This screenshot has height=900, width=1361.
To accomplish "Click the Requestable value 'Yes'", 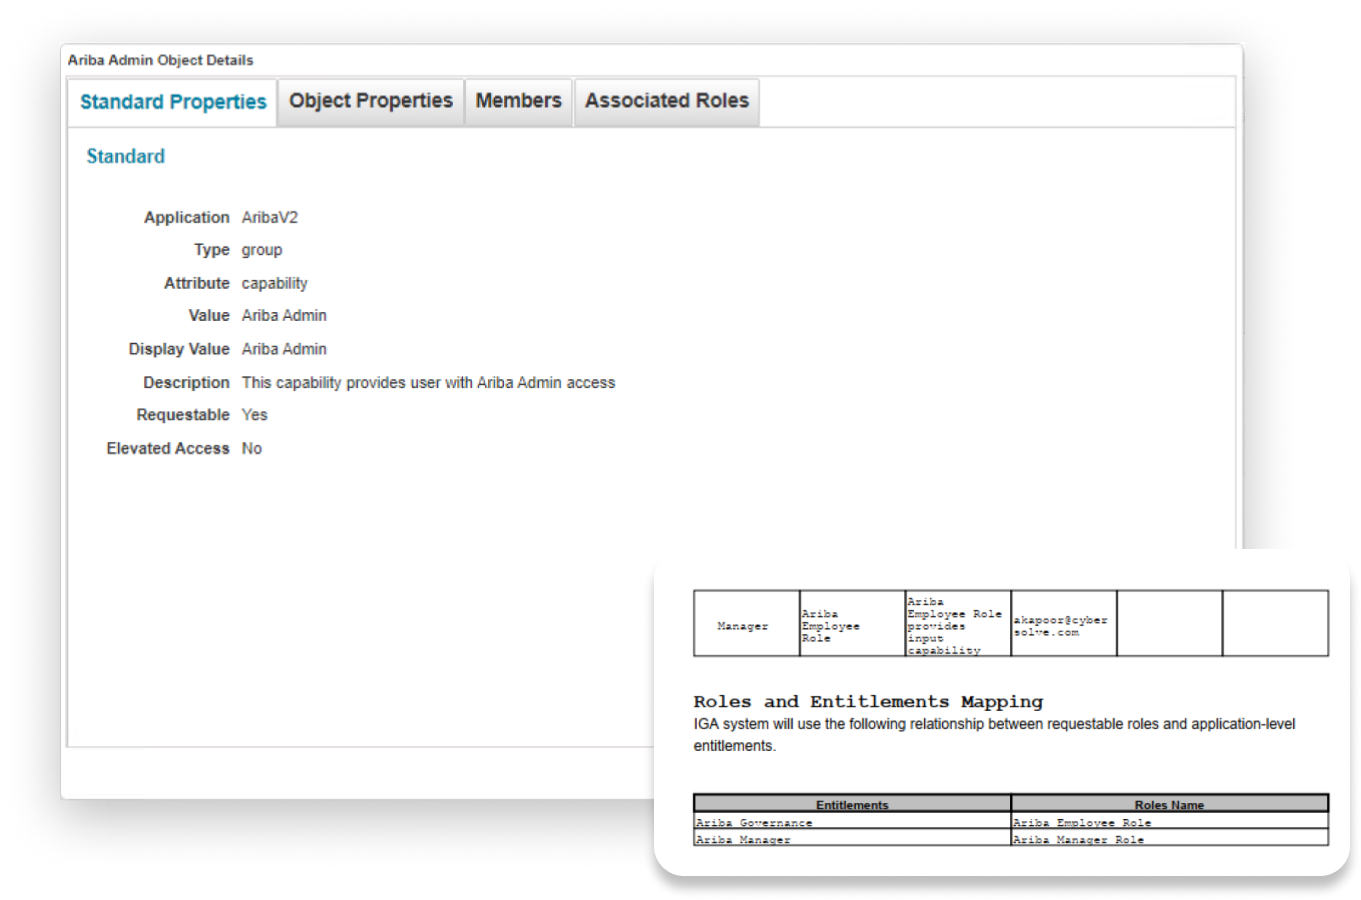I will tap(254, 415).
